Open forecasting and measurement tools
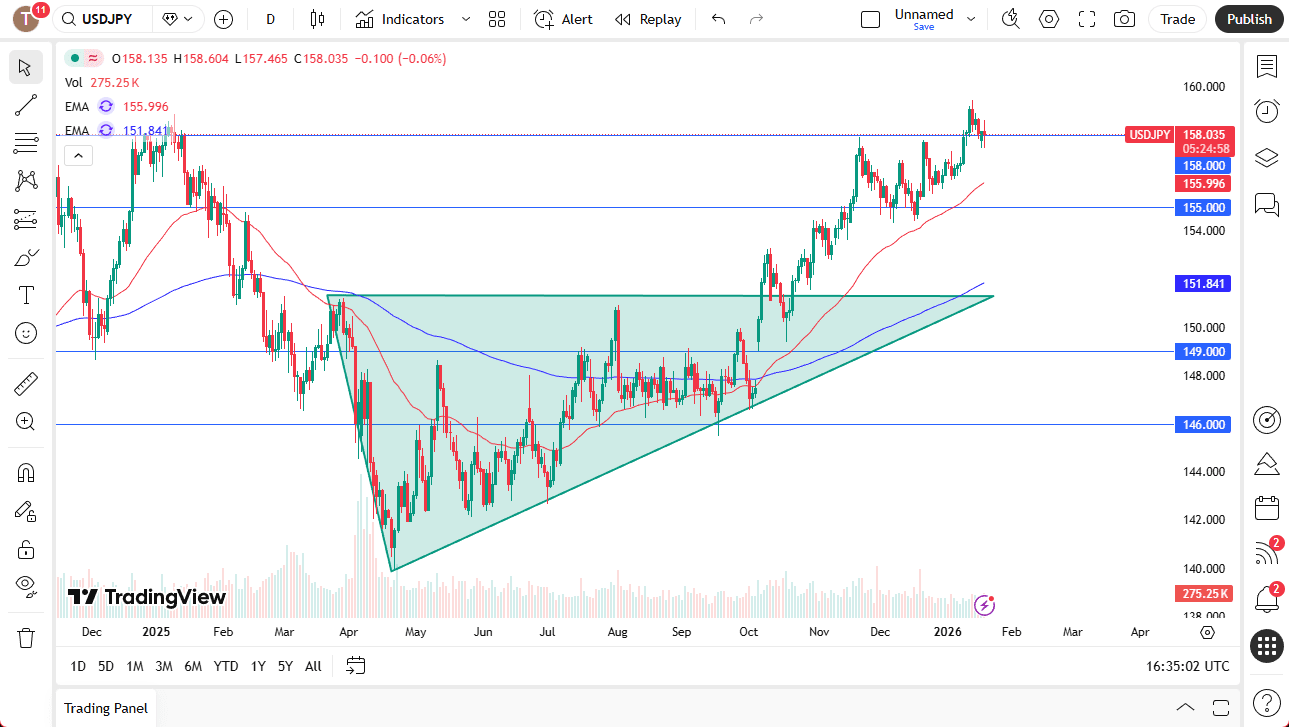This screenshot has width=1289, height=727. [26, 219]
